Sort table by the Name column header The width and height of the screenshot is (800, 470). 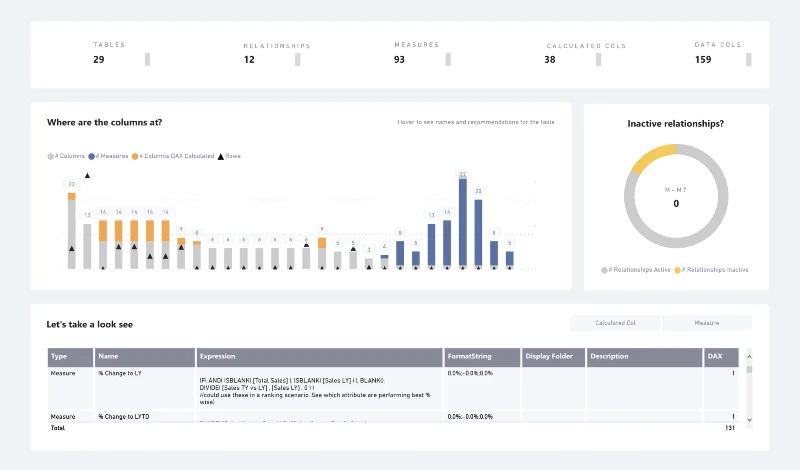[145, 357]
